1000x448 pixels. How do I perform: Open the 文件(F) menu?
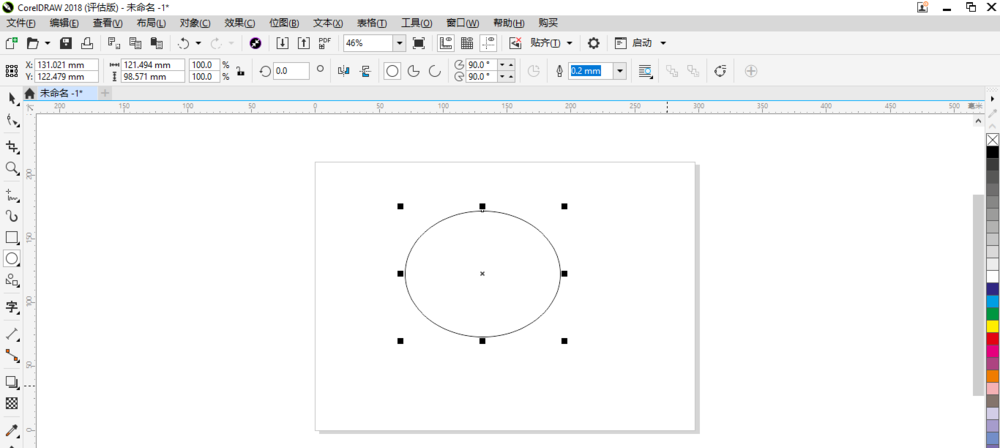21,23
